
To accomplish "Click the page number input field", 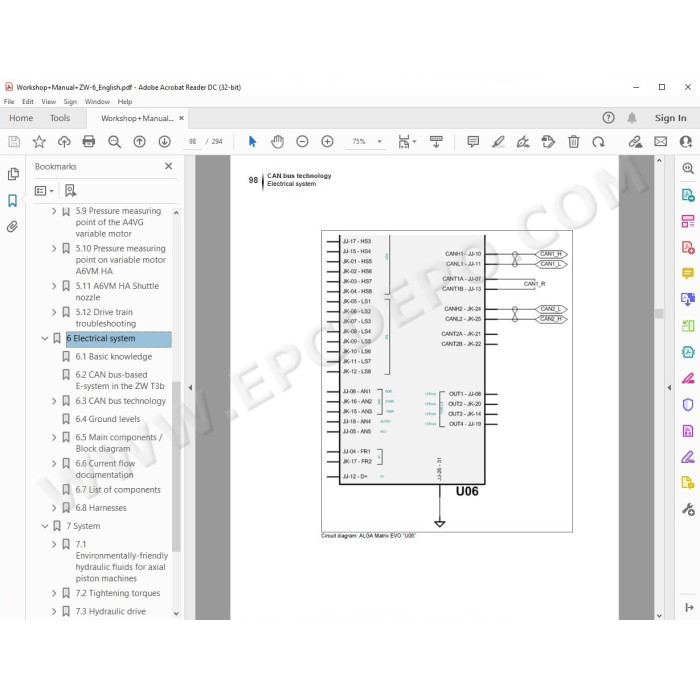I will click(x=192, y=142).
